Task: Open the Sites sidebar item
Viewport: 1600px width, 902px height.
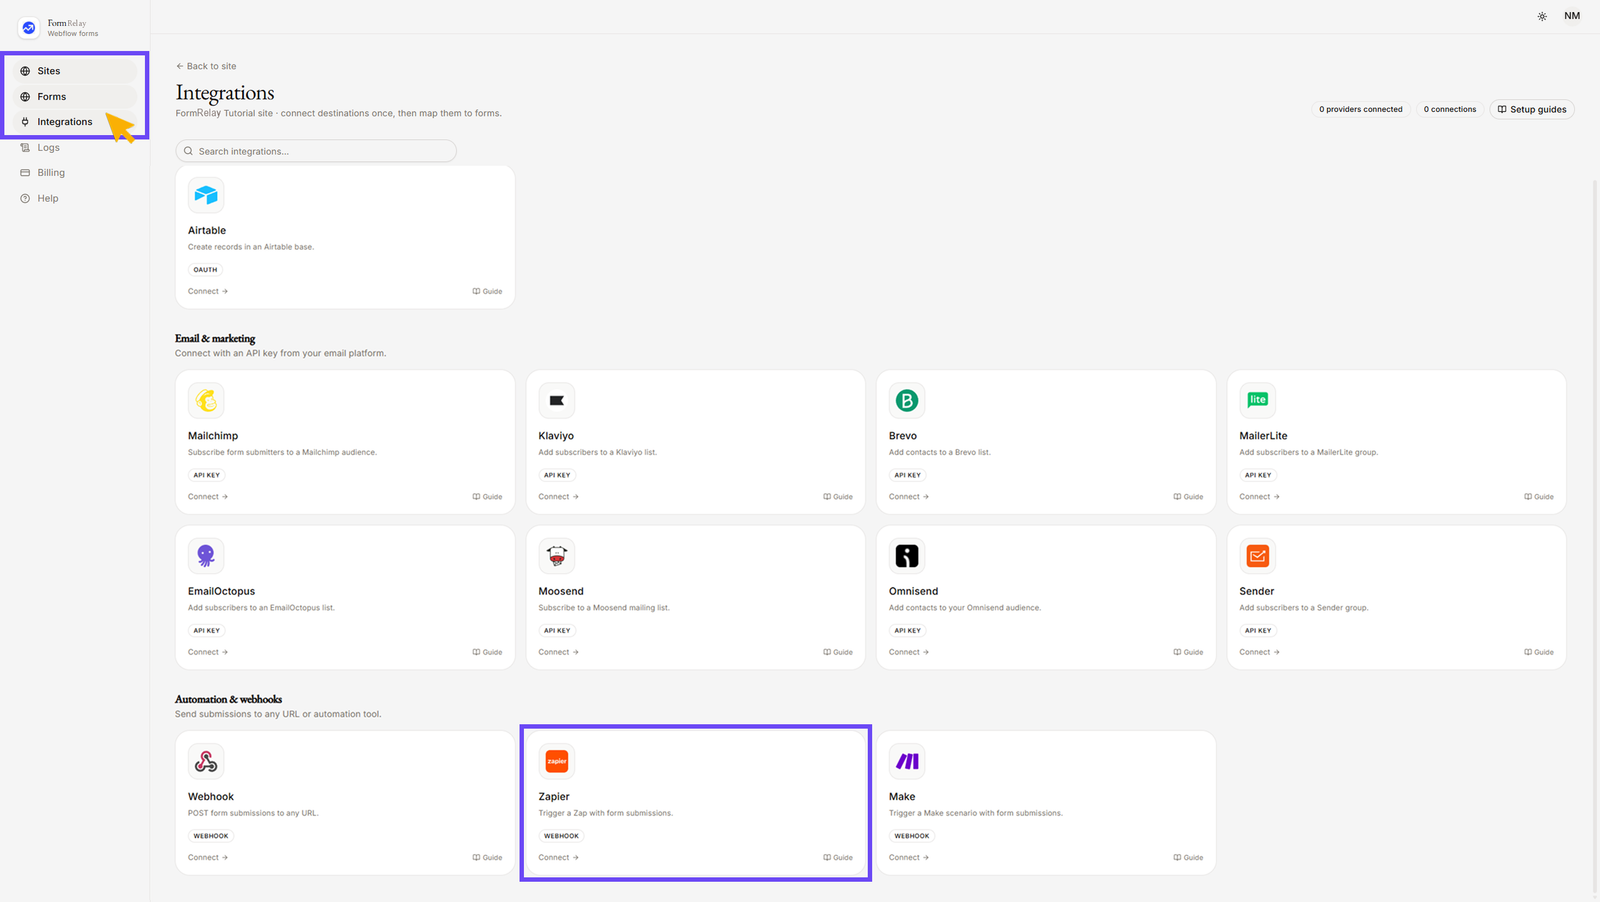Action: pos(74,71)
